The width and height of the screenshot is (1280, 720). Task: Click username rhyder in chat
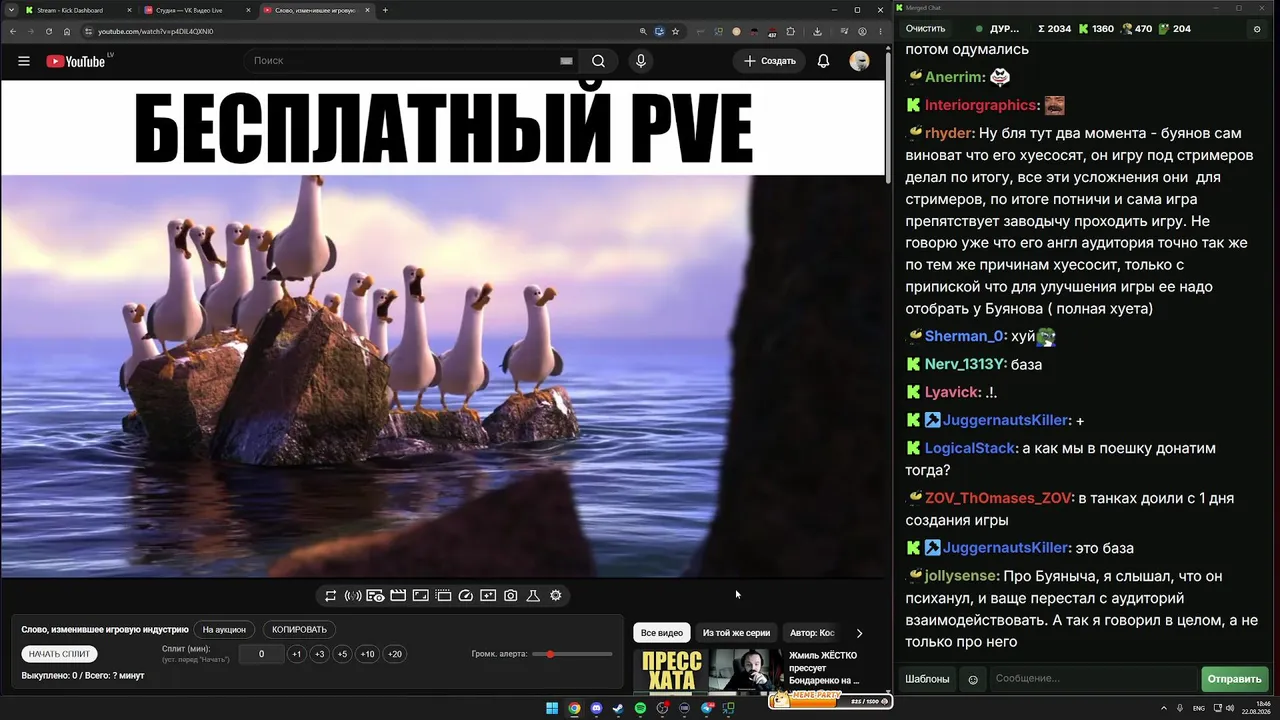[x=948, y=133]
